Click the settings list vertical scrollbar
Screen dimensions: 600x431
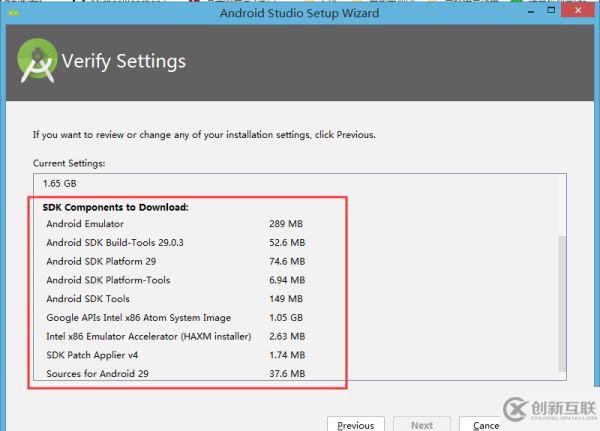(562, 304)
